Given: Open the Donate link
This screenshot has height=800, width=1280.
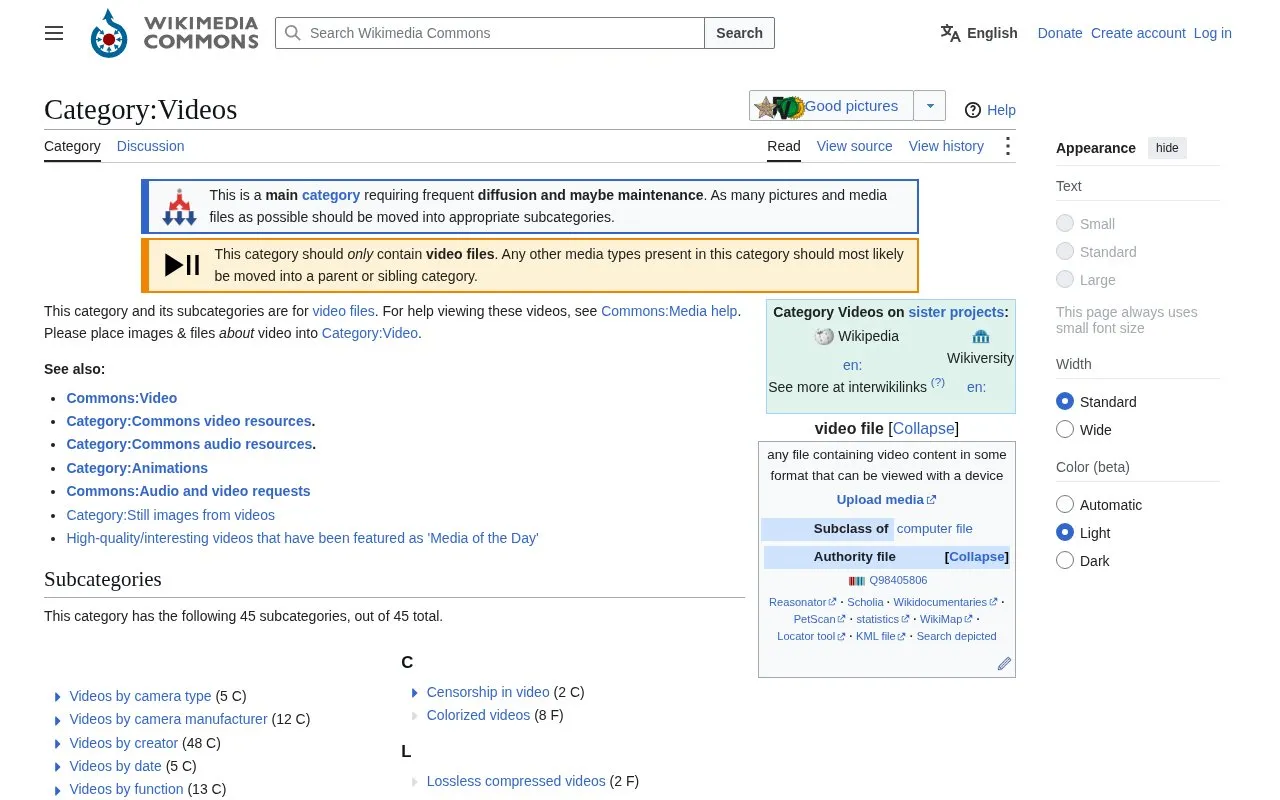Looking at the screenshot, I should coord(1060,33).
